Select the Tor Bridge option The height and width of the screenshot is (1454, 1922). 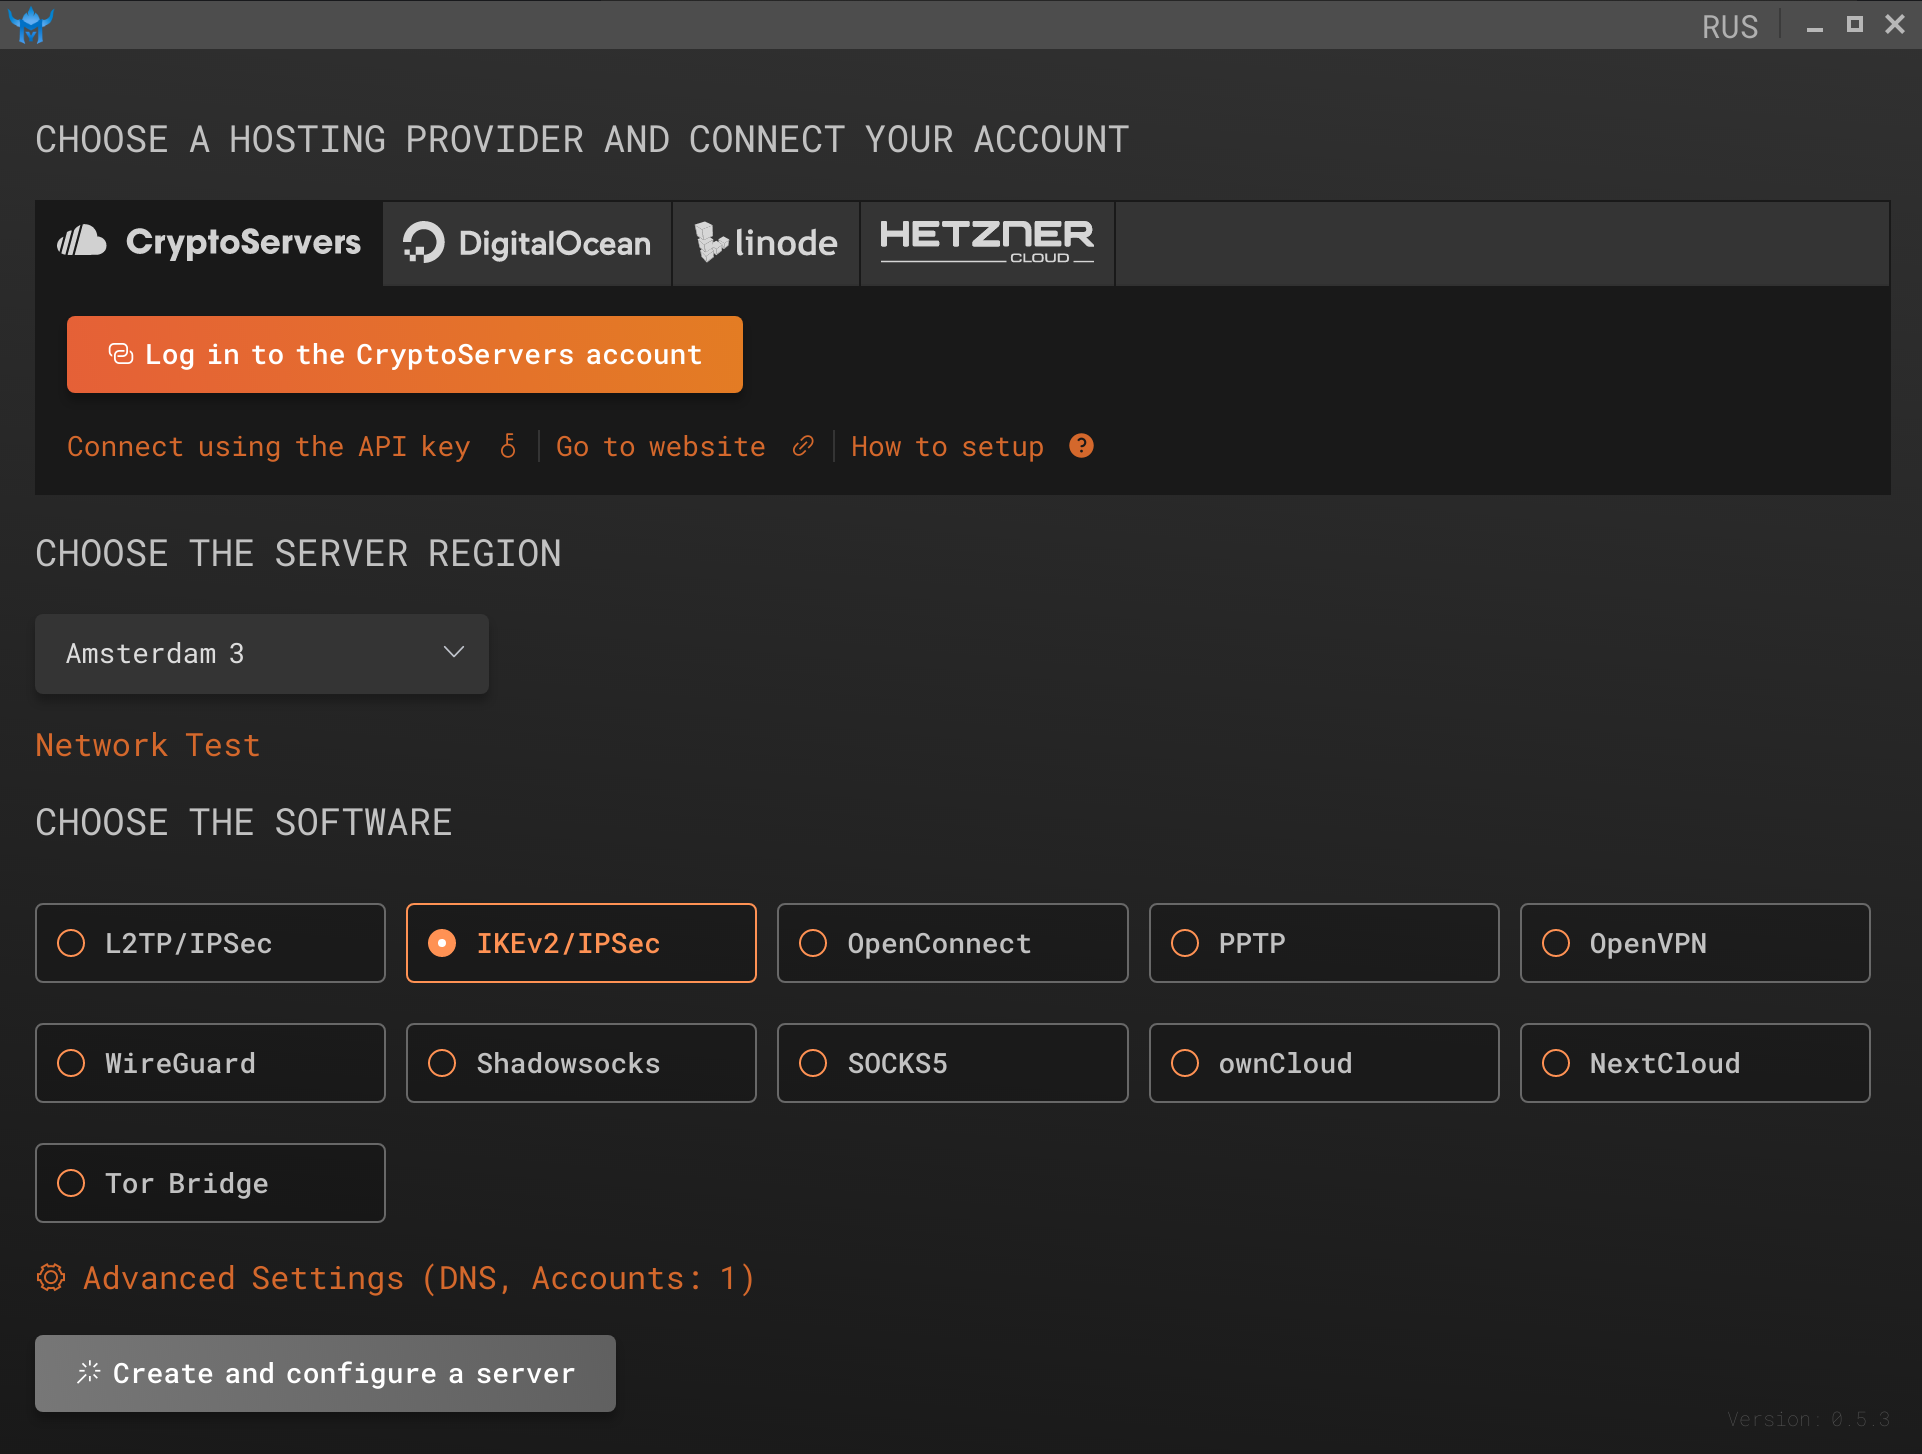coord(210,1183)
